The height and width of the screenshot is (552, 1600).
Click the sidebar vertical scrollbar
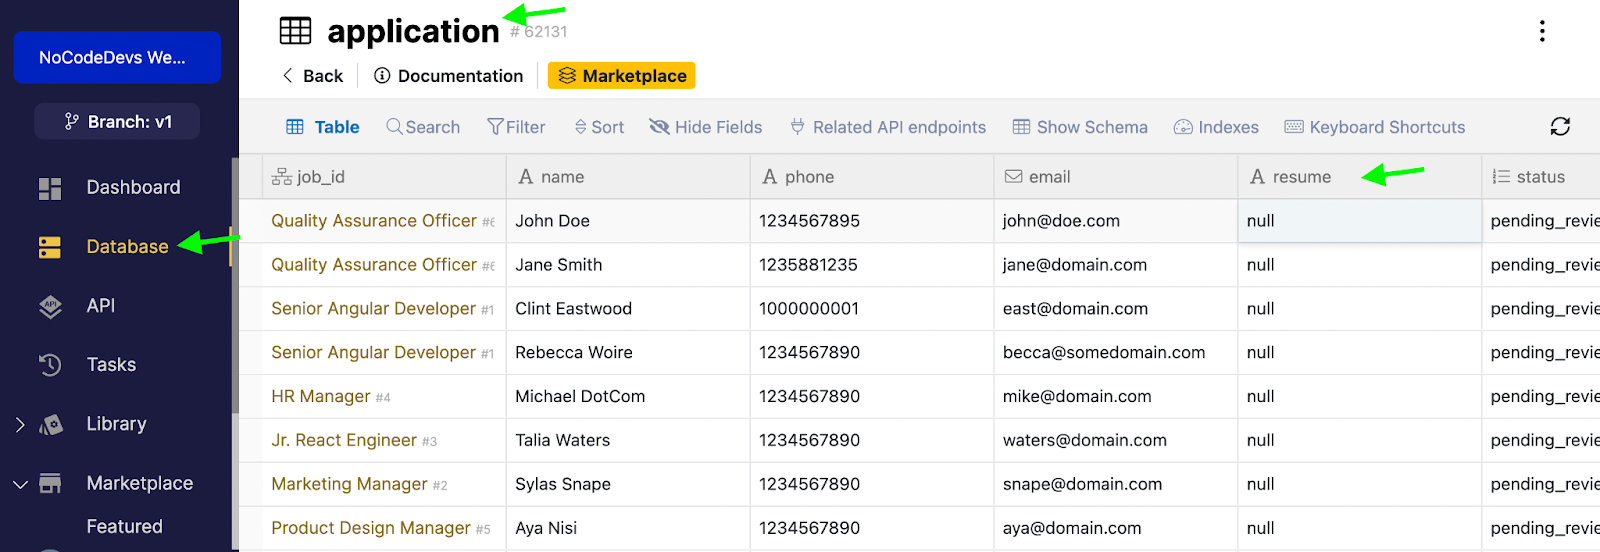pos(235,285)
